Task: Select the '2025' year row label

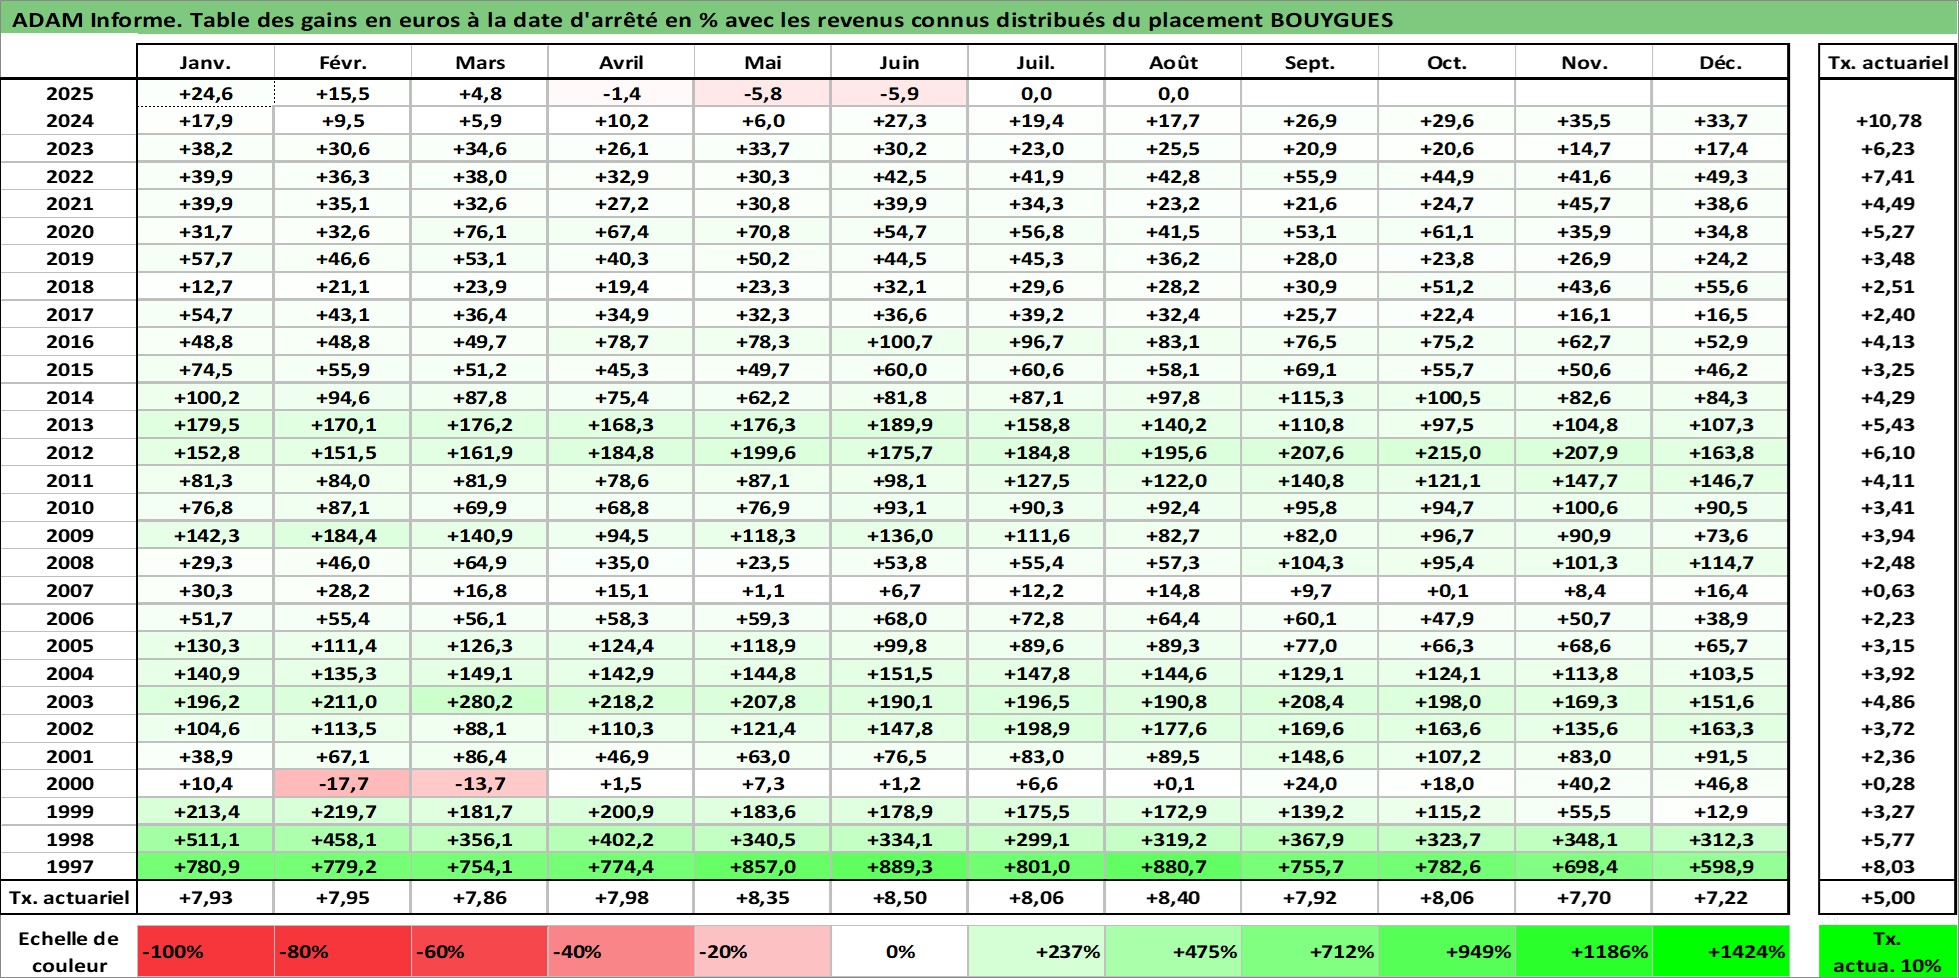Action: coord(69,94)
